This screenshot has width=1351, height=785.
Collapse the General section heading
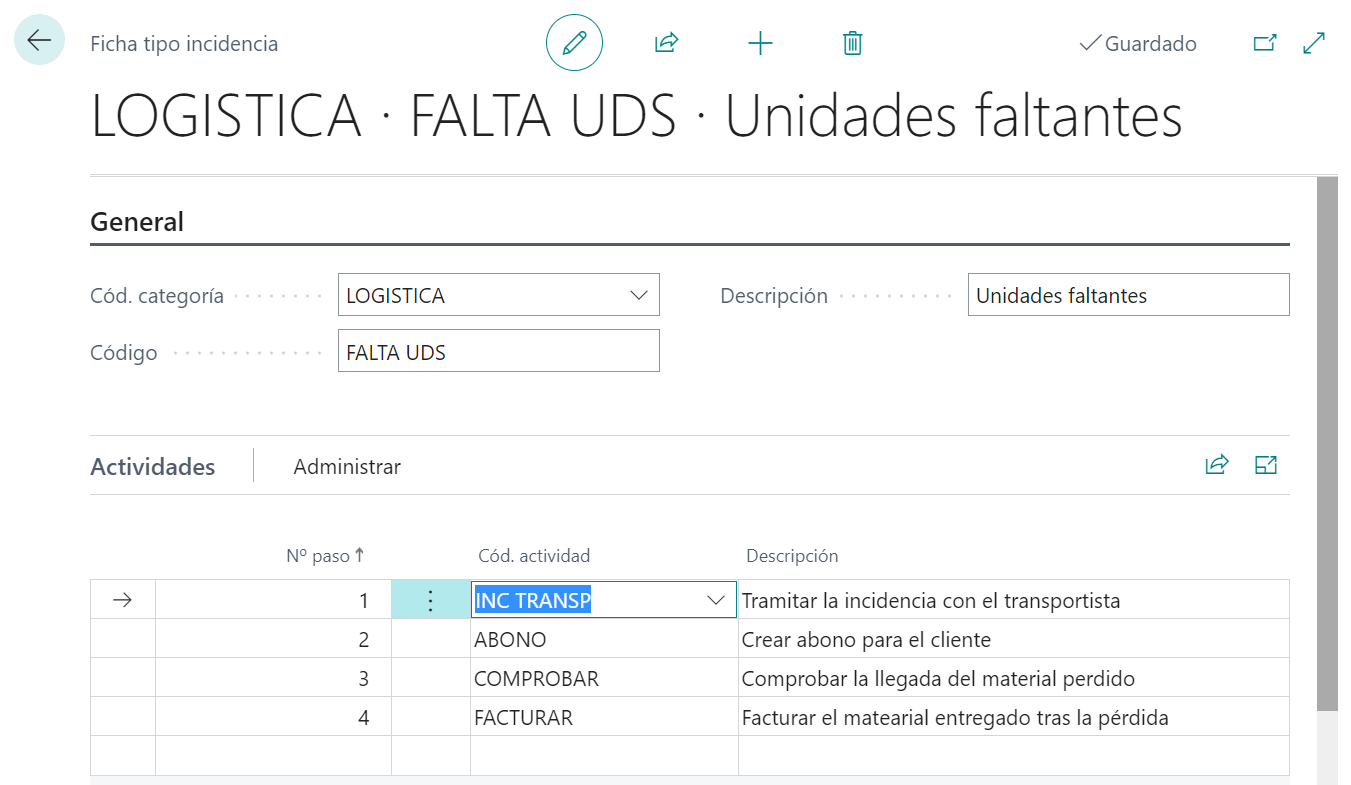tap(137, 222)
